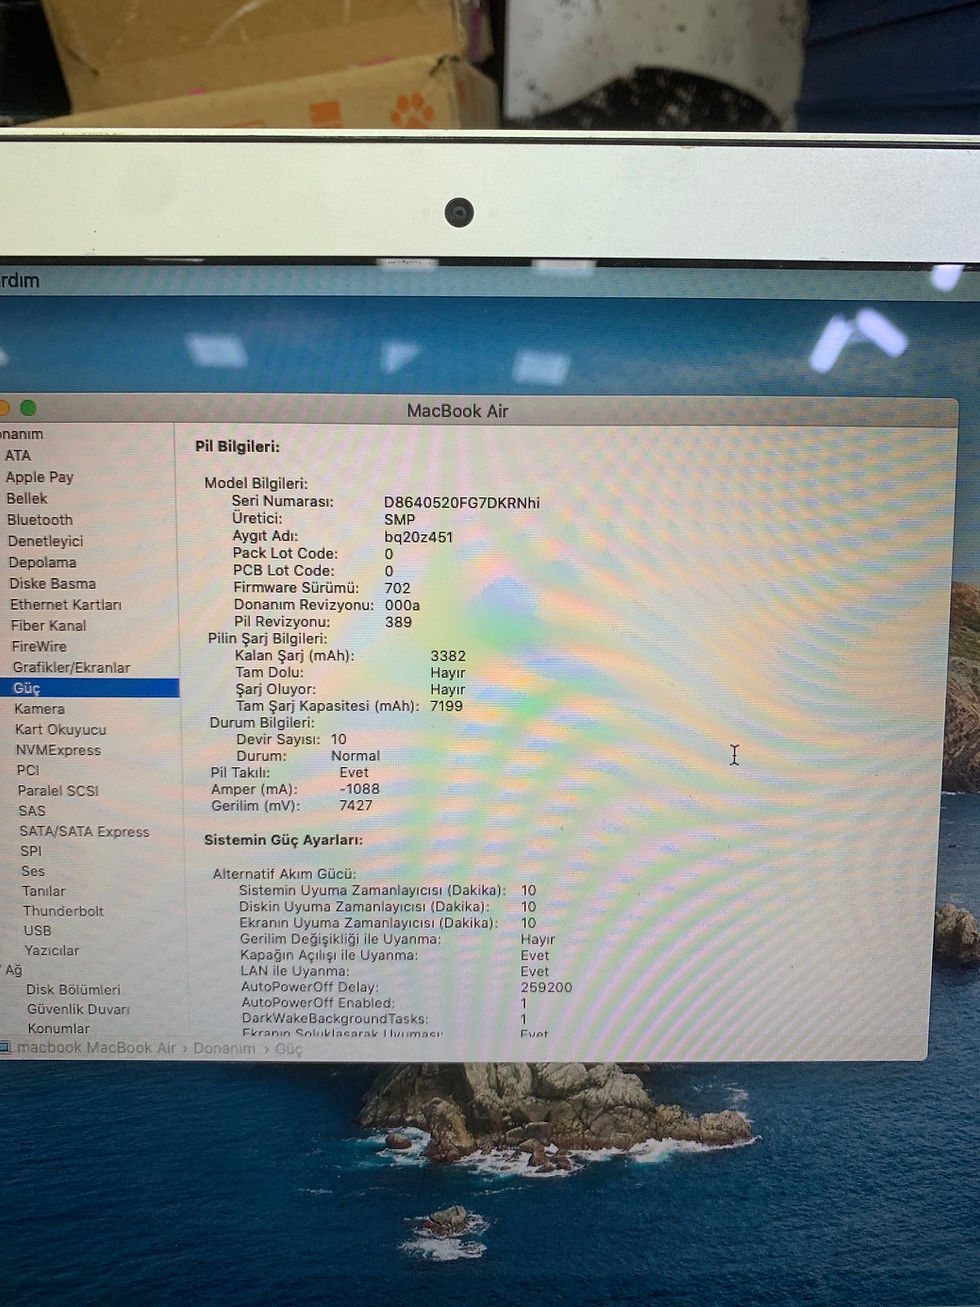Click Donanım Revizyonu value 000a

(x=402, y=605)
